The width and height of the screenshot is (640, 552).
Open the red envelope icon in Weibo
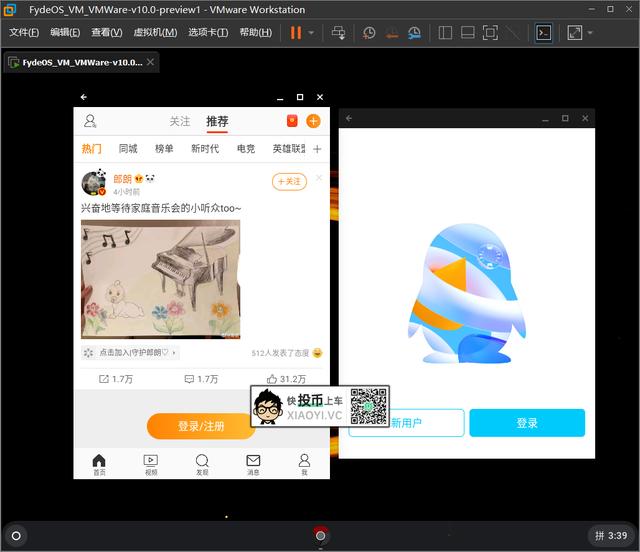[292, 121]
